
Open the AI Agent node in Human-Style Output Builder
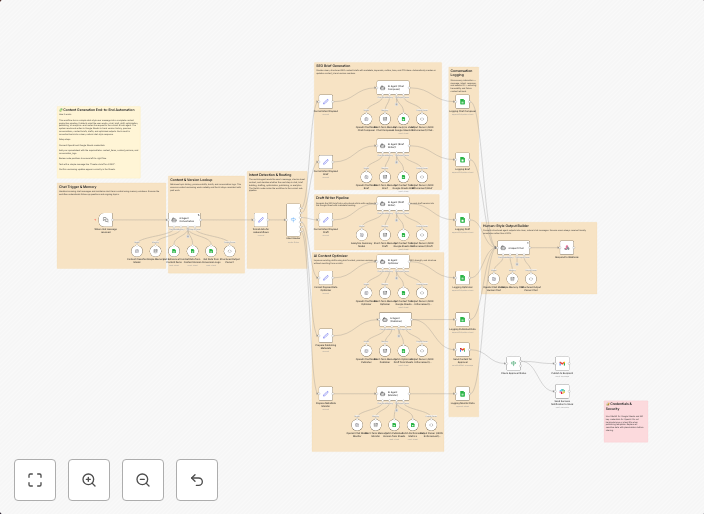513,246
